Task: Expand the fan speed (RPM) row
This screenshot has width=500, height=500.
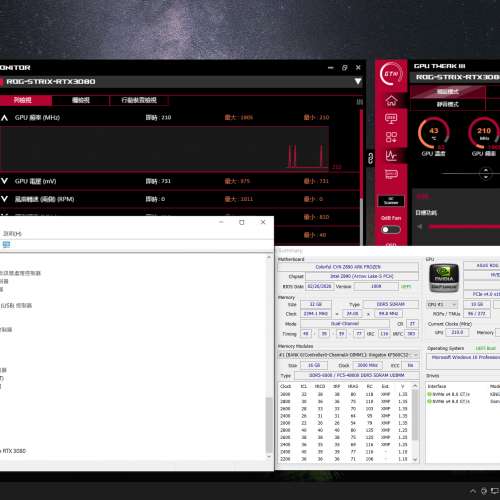Action: coord(4,199)
